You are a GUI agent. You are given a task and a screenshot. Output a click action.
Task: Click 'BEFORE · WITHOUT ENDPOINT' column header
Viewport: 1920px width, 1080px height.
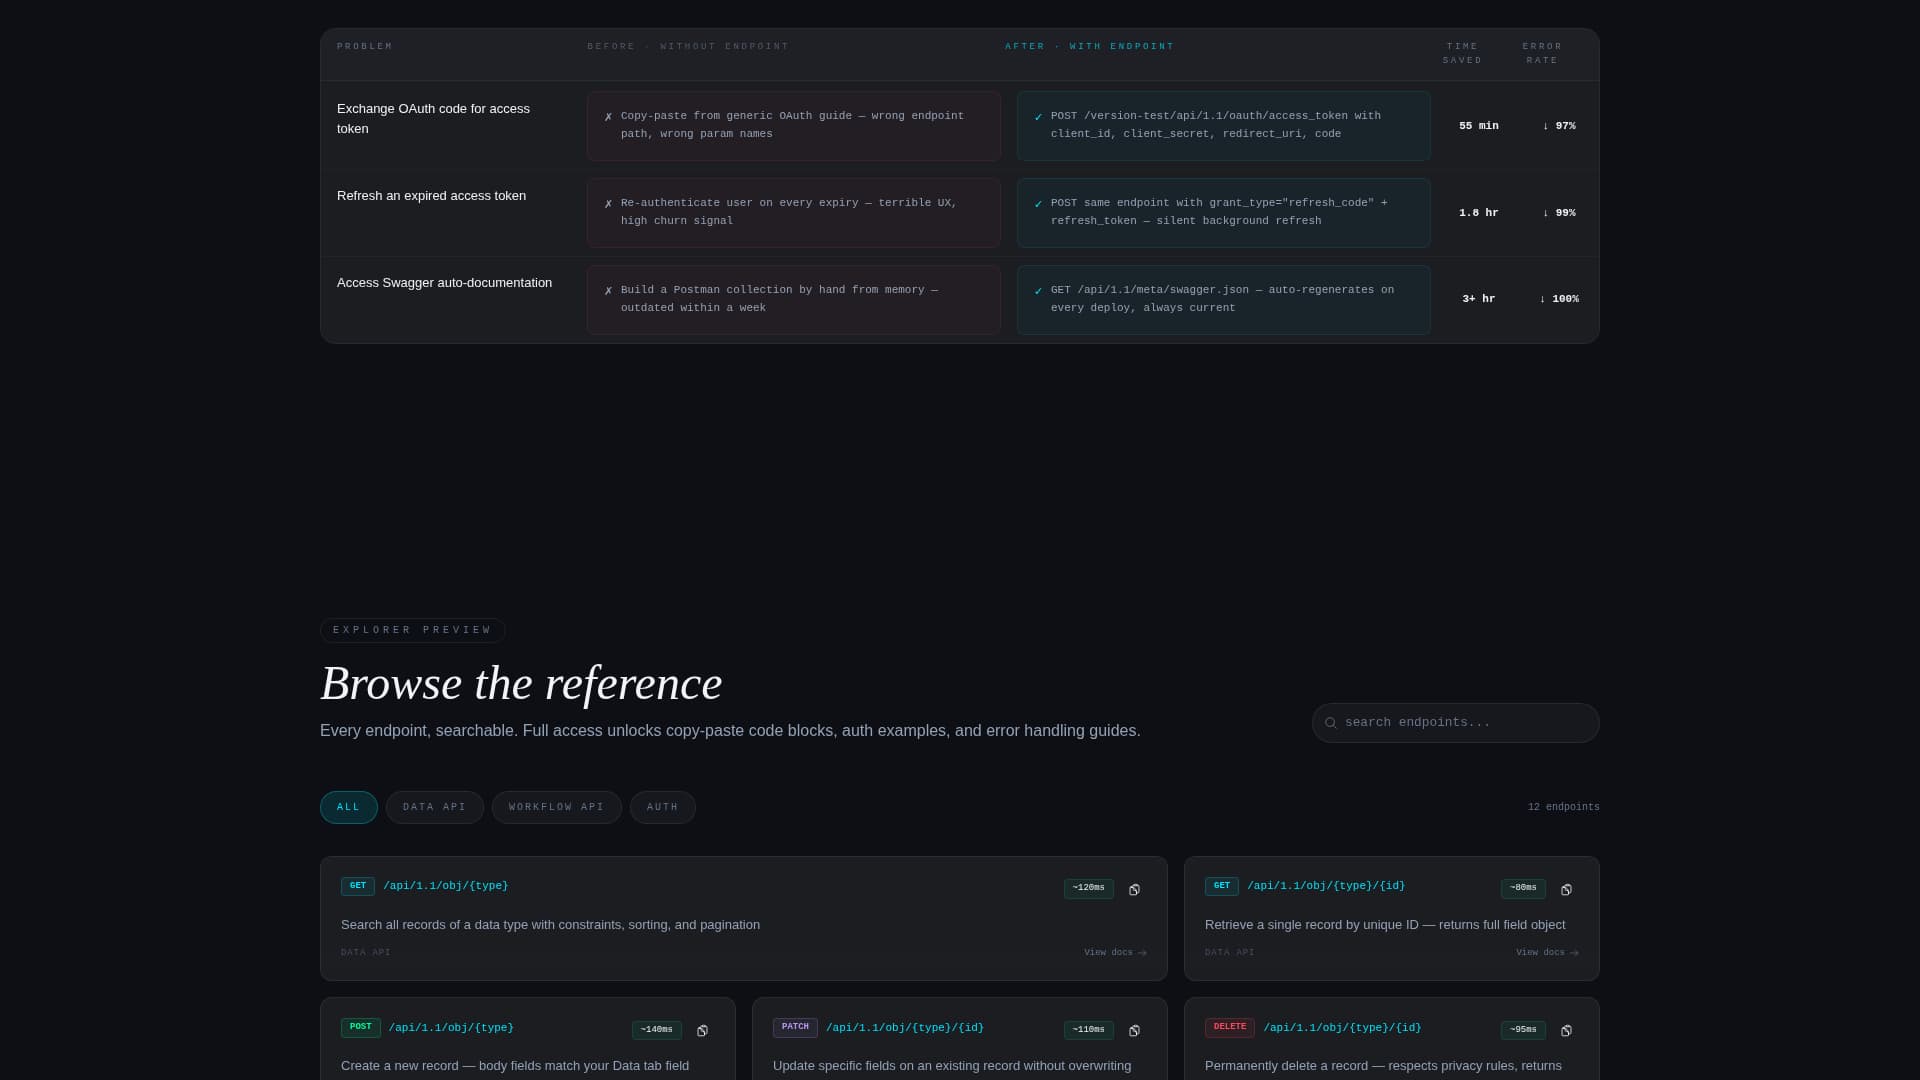(688, 47)
